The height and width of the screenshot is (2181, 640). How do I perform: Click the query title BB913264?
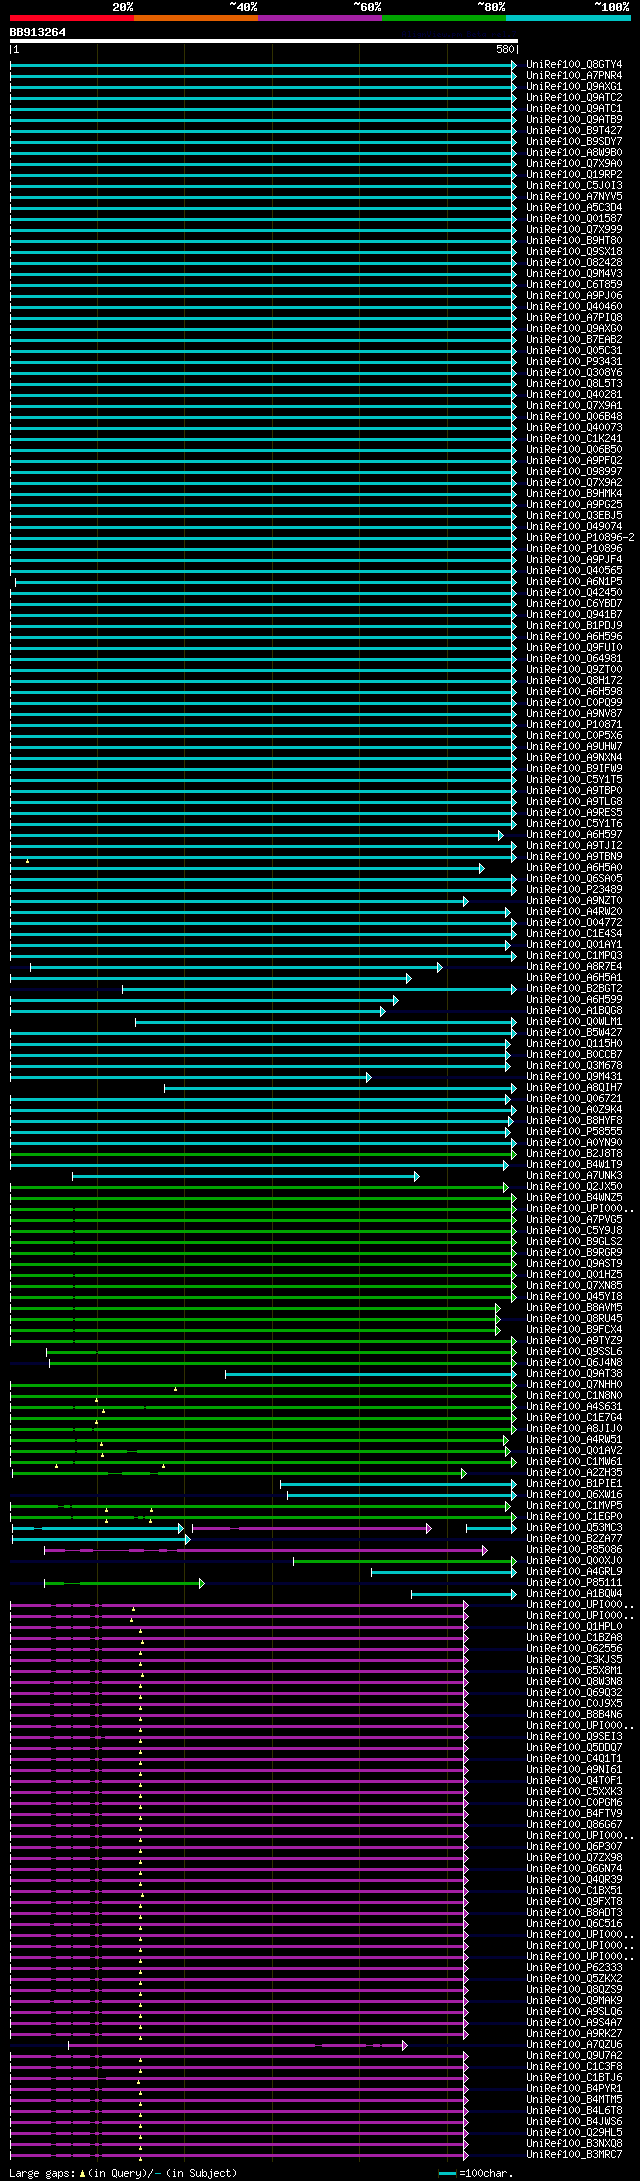(x=38, y=32)
